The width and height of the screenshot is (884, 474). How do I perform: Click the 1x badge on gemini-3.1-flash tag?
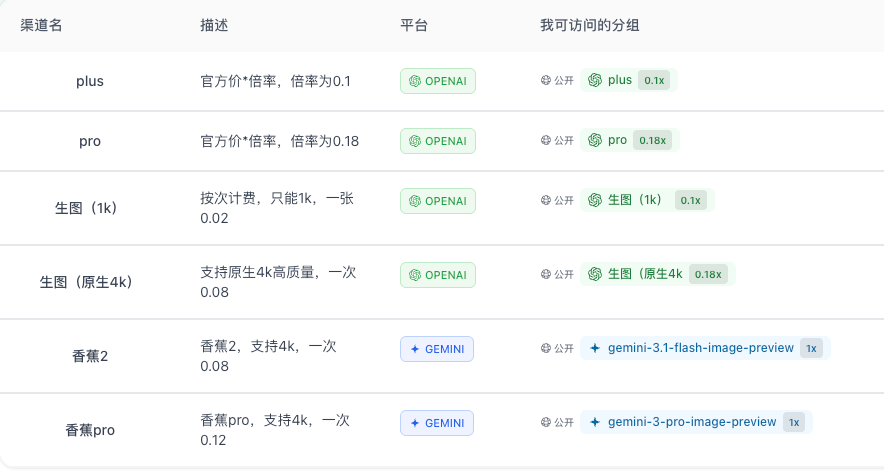(811, 348)
